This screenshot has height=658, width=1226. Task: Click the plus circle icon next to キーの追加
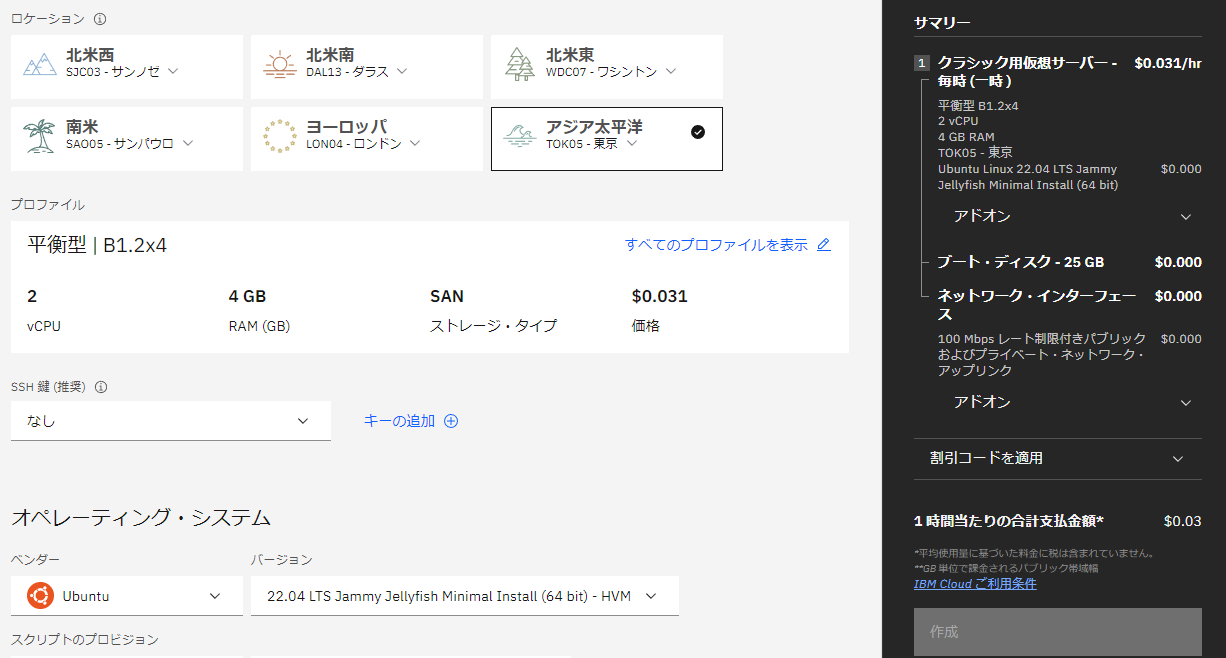[x=451, y=421]
